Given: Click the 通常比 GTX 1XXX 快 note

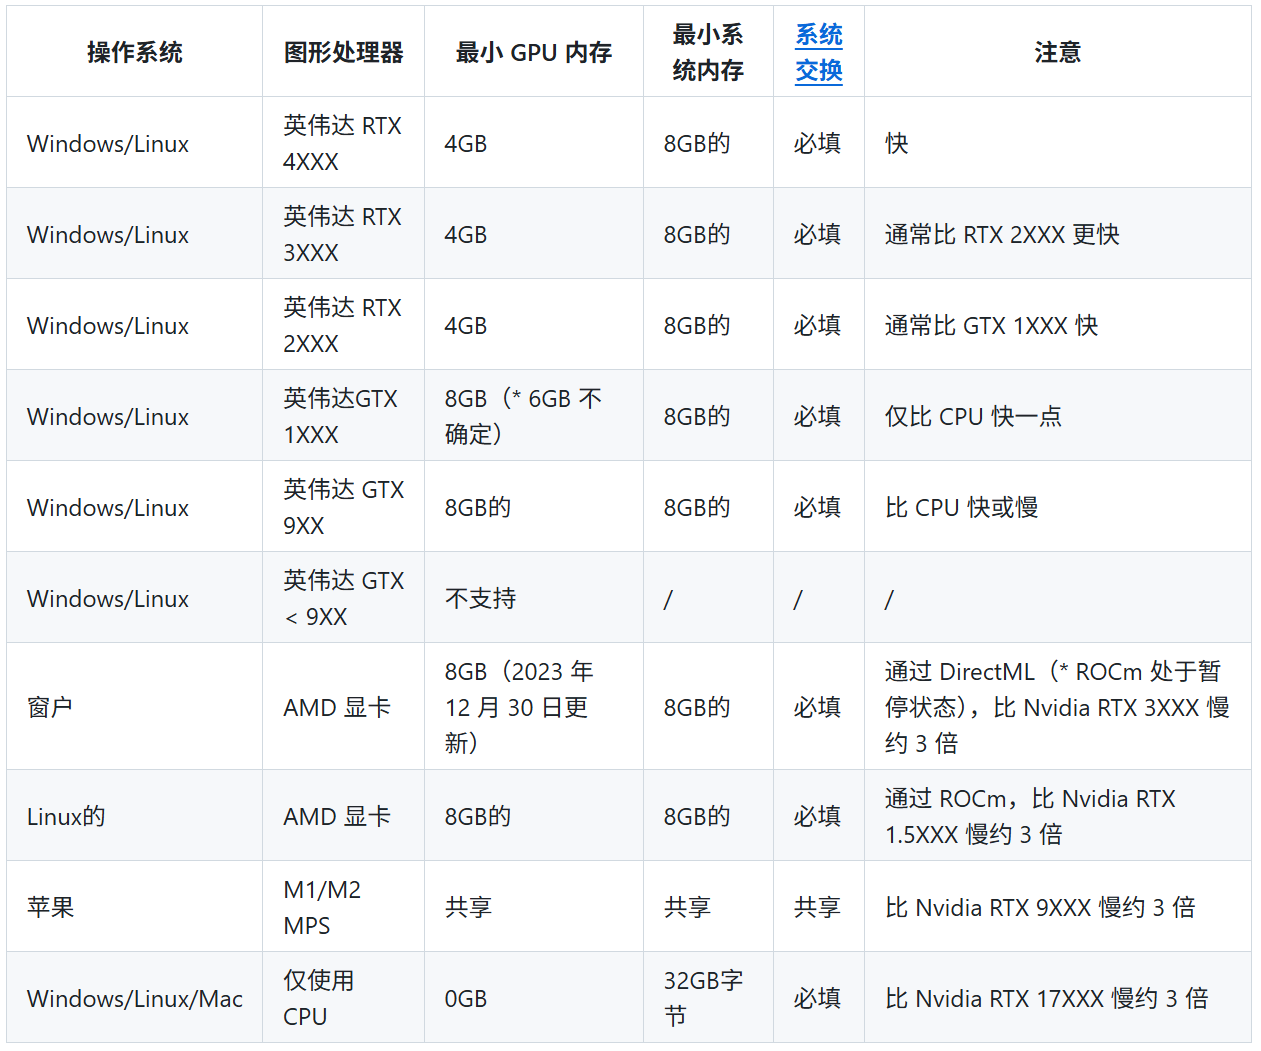Looking at the screenshot, I should click(991, 325).
